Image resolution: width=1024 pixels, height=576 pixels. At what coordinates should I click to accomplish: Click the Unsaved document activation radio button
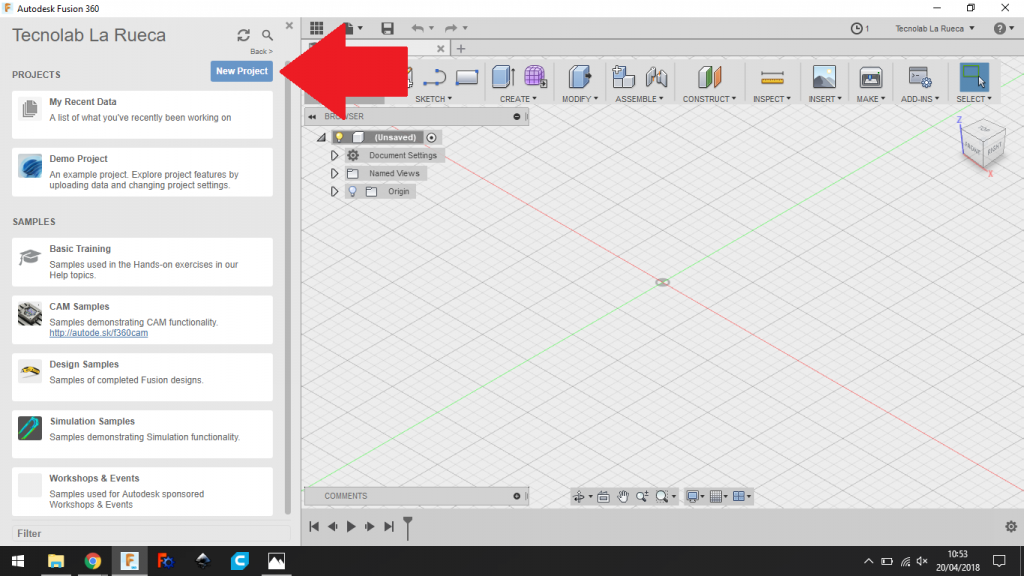tap(431, 137)
